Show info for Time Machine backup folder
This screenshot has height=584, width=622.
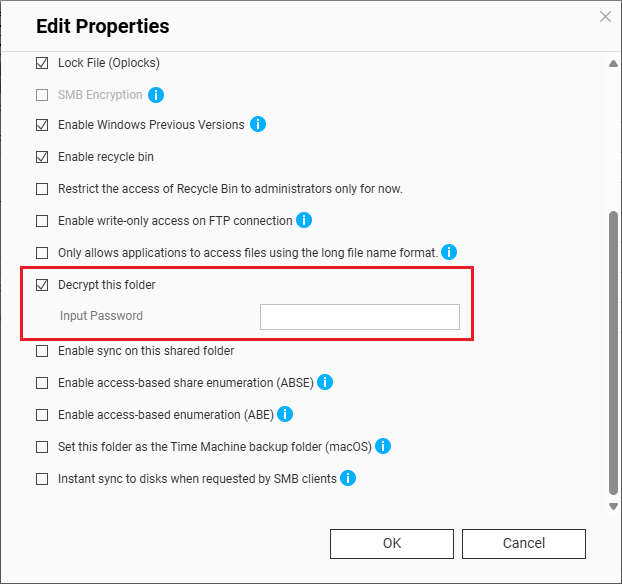pos(382,446)
